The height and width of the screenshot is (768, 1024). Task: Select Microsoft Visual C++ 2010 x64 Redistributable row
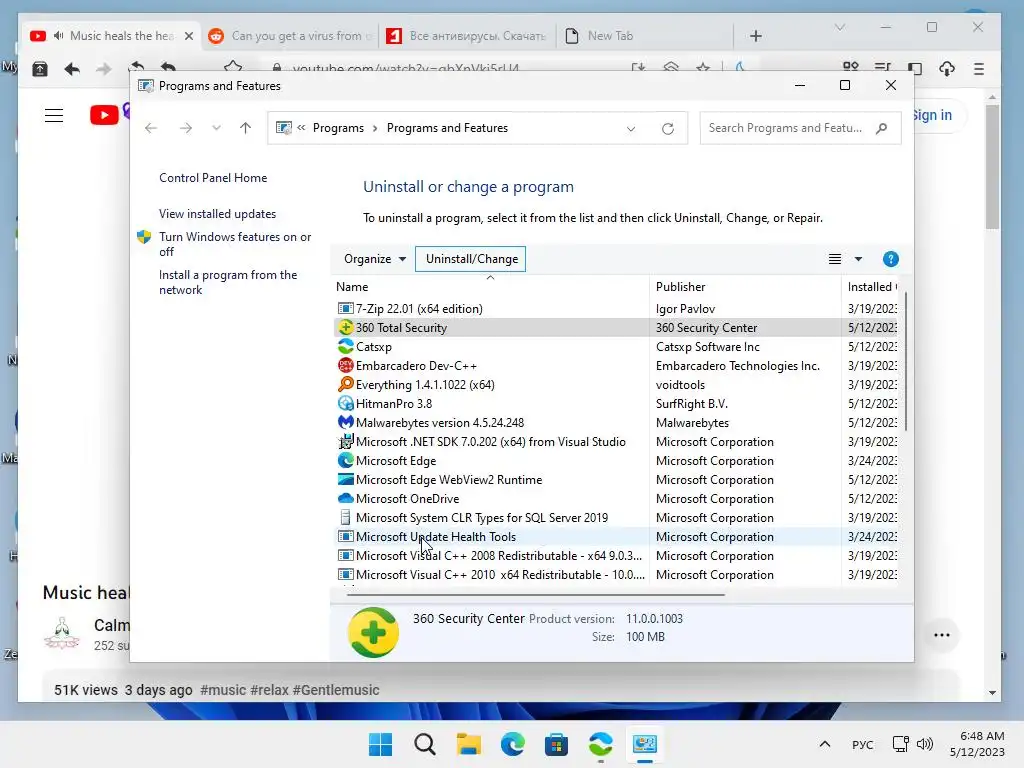(616, 575)
